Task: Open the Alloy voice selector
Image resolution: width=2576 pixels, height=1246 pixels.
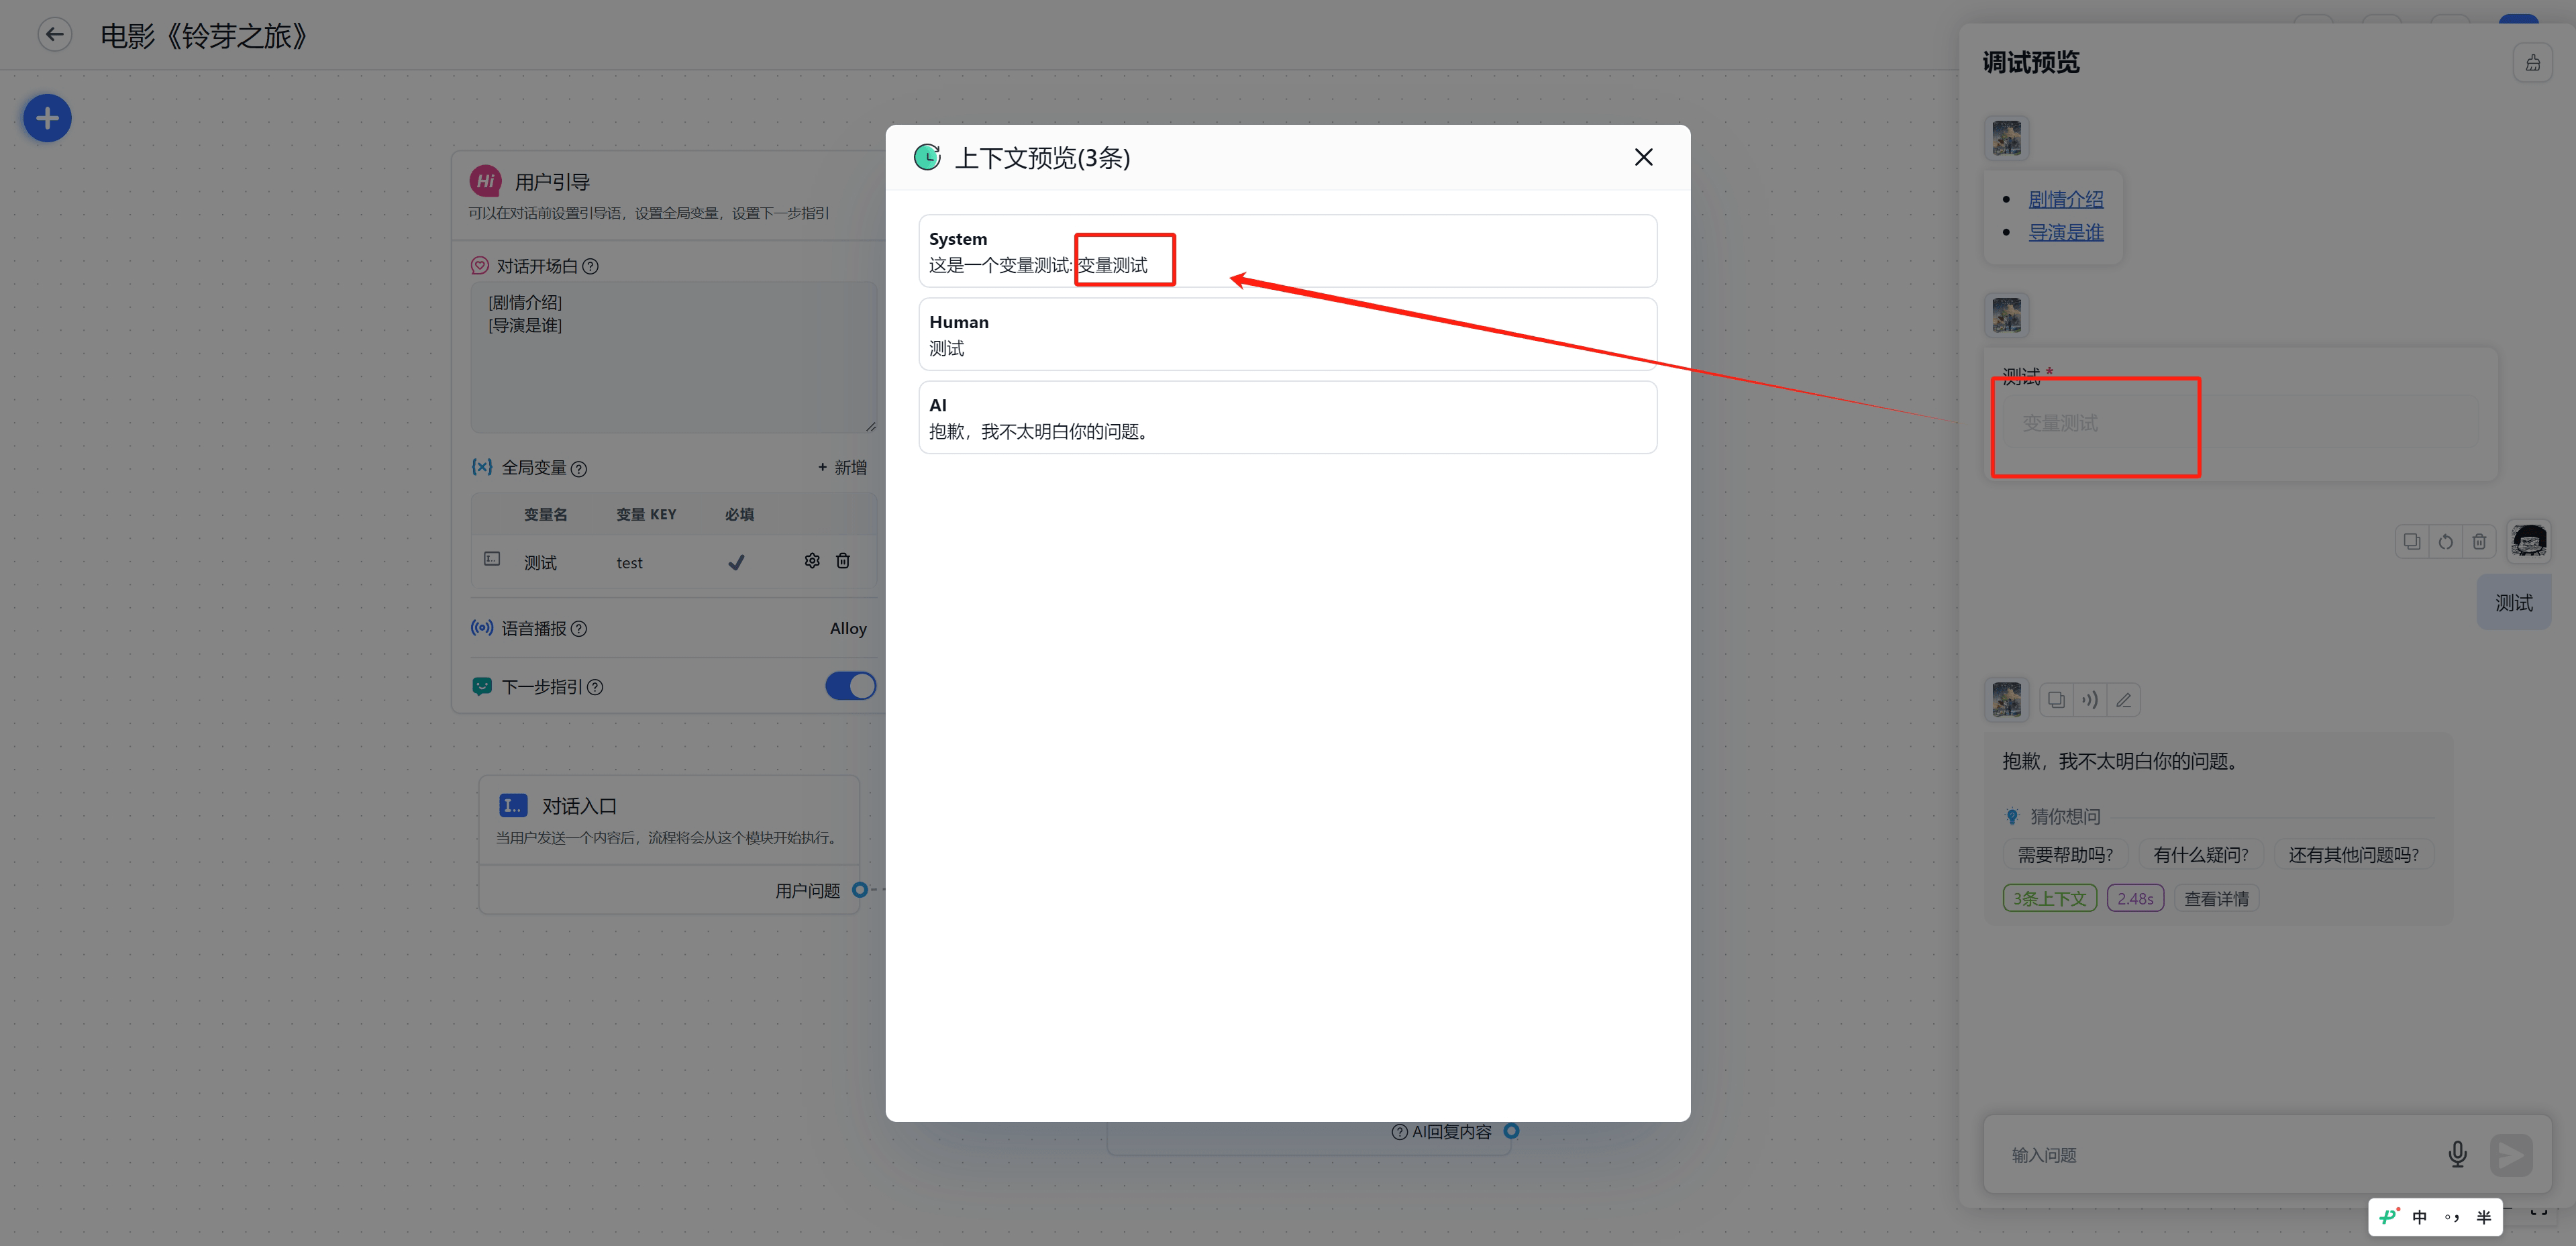Action: 847,628
